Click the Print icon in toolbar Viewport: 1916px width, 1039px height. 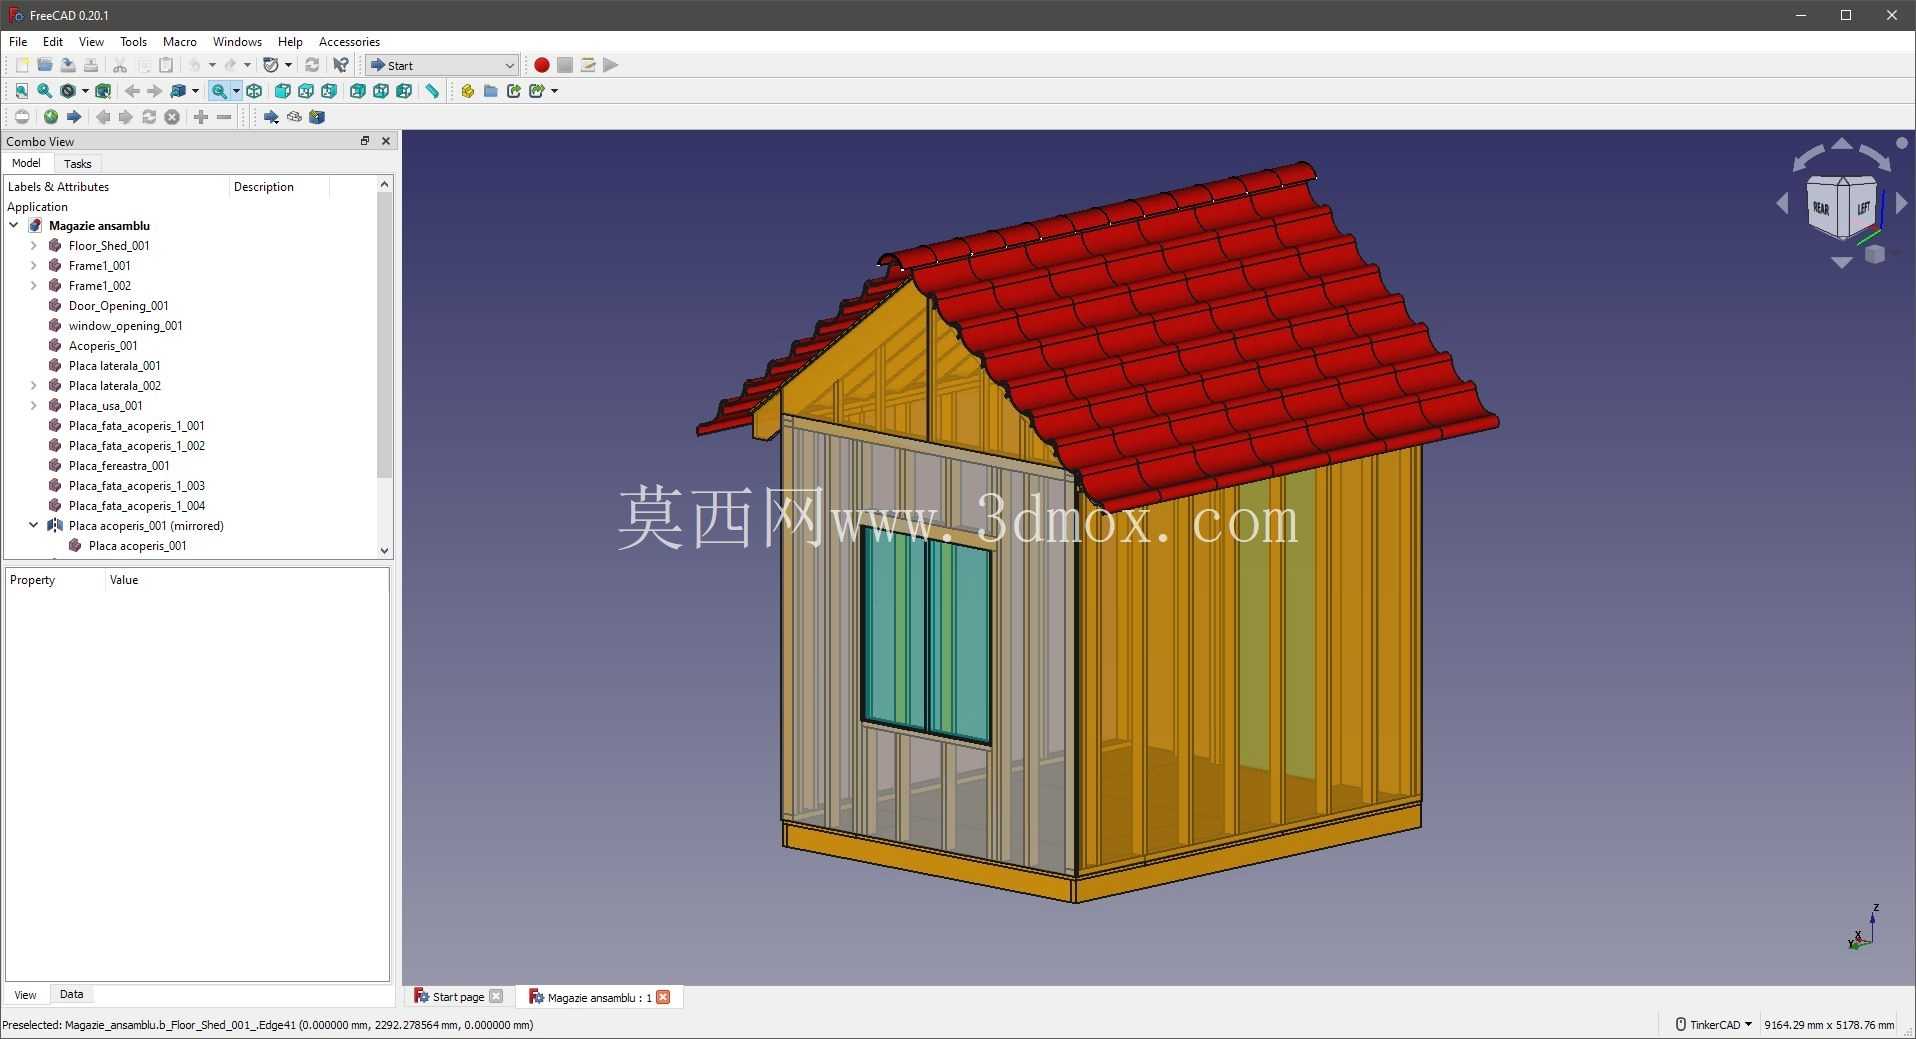(91, 65)
